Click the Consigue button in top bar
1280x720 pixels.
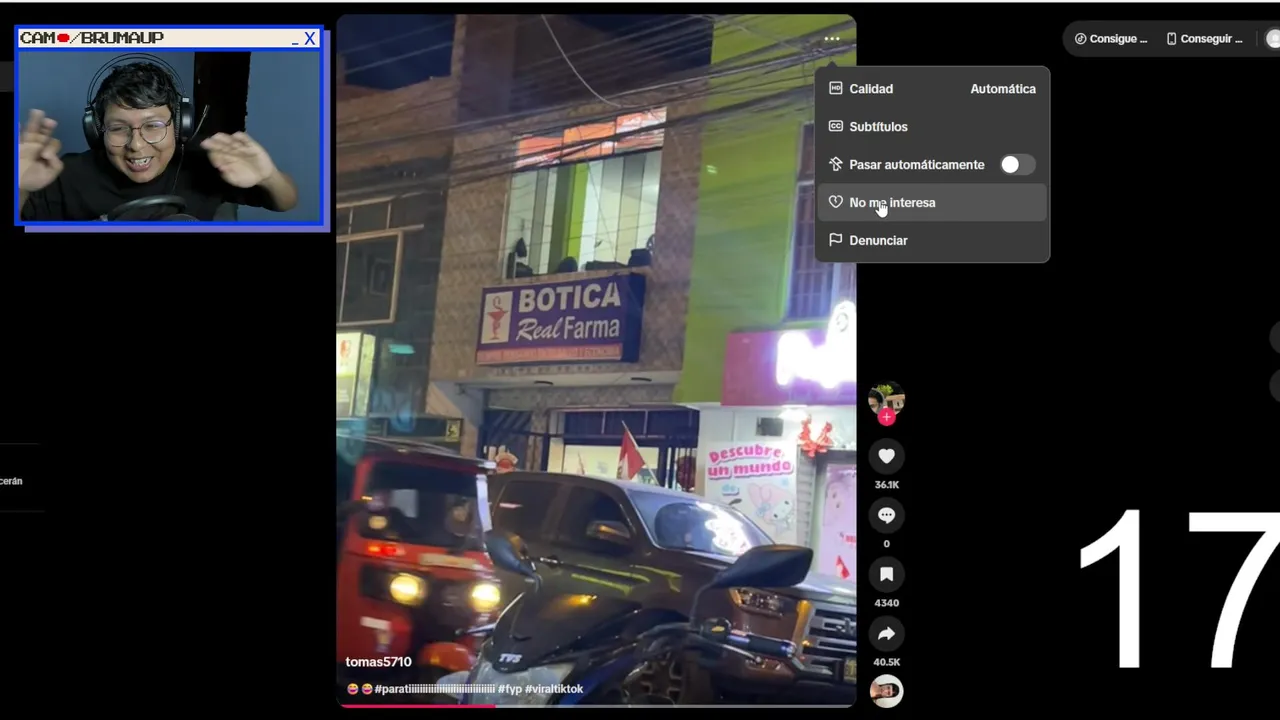(1111, 39)
